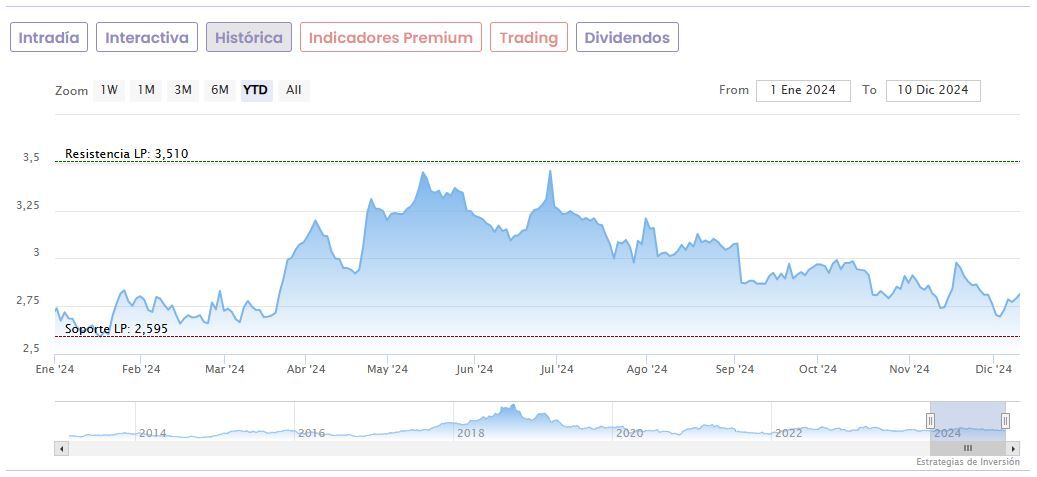The width and height of the screenshot is (1037, 477).
Task: Select the Histórica tab
Action: [249, 38]
